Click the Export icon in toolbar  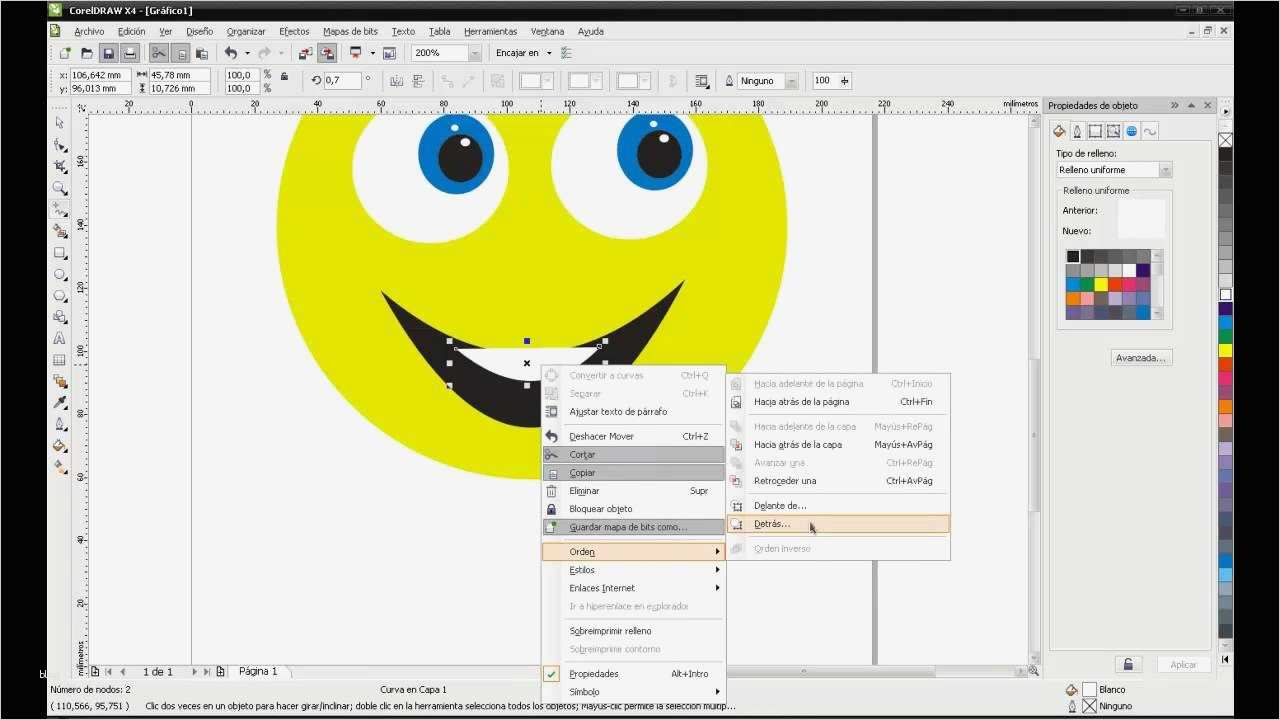pos(327,53)
